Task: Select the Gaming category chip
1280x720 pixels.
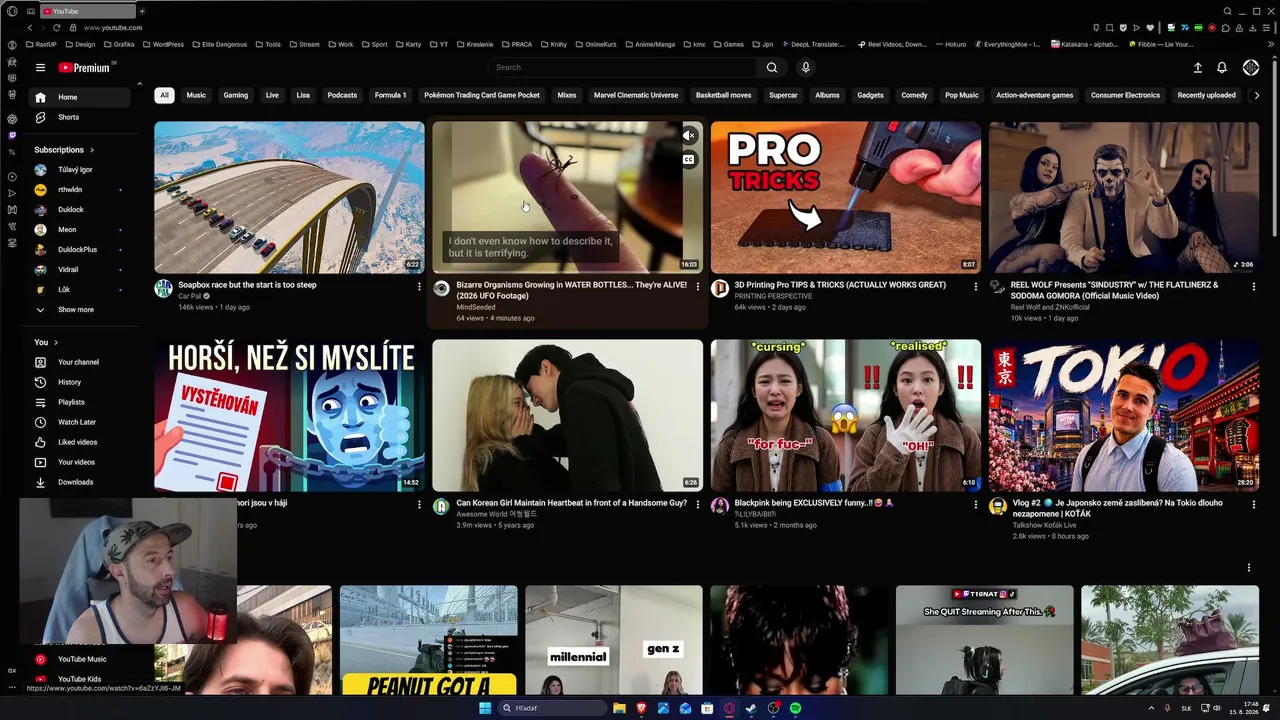Action: [236, 95]
